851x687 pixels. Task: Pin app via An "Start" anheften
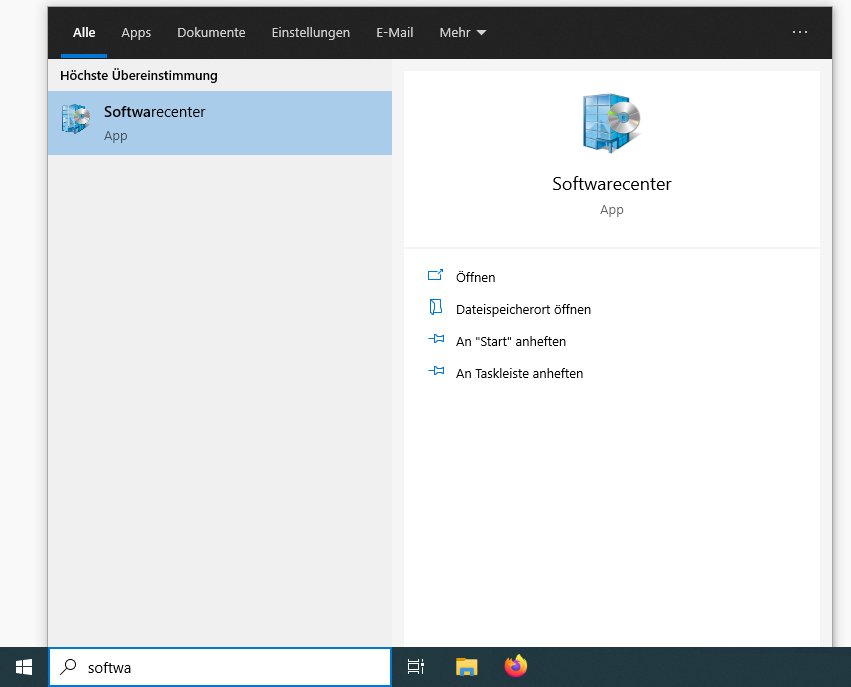510,341
